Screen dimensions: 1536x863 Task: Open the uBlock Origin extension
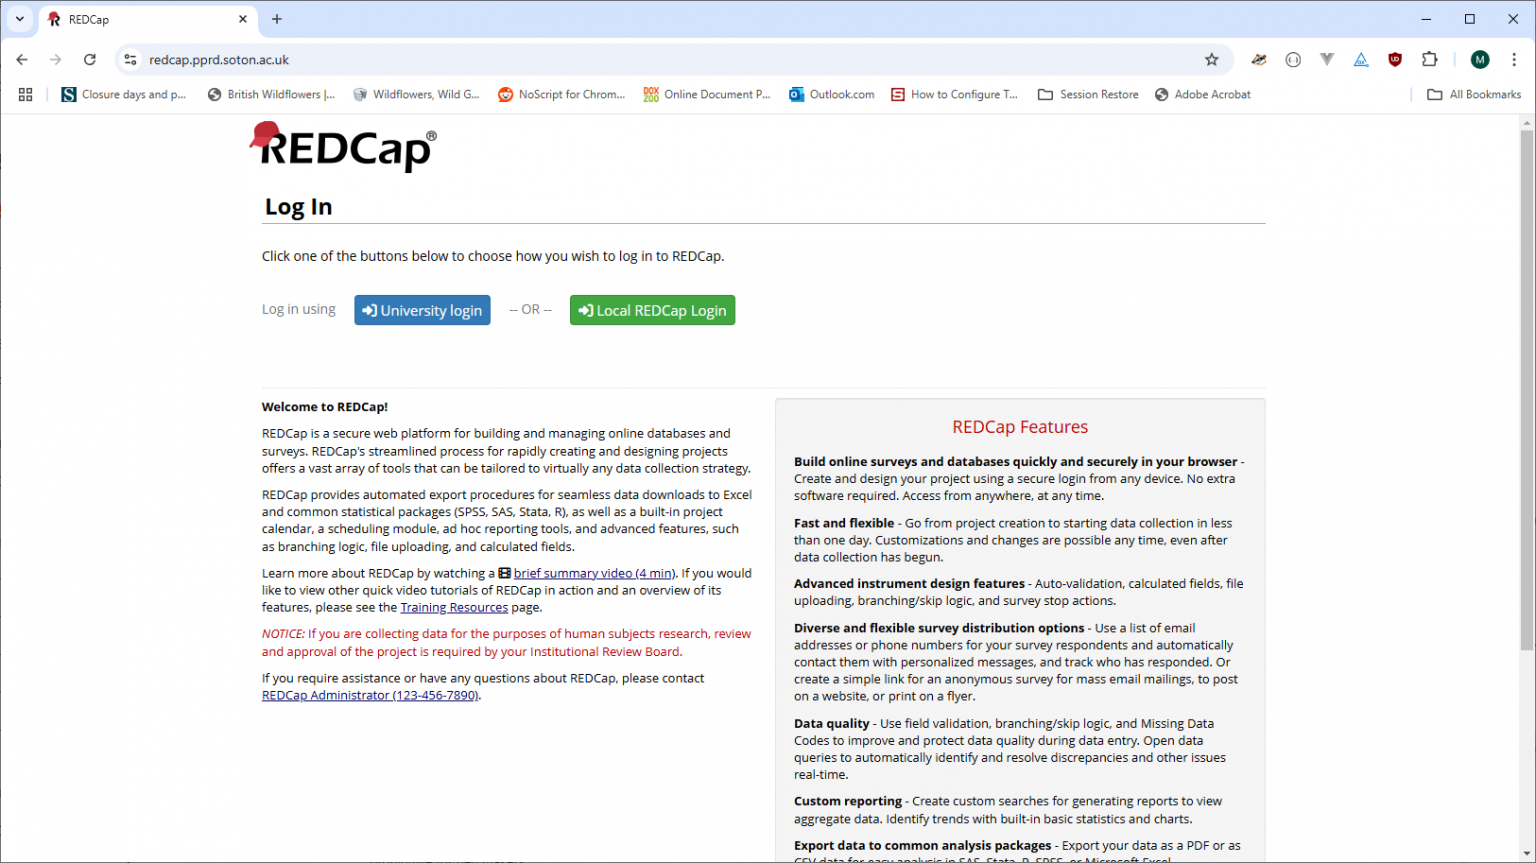[1395, 60]
